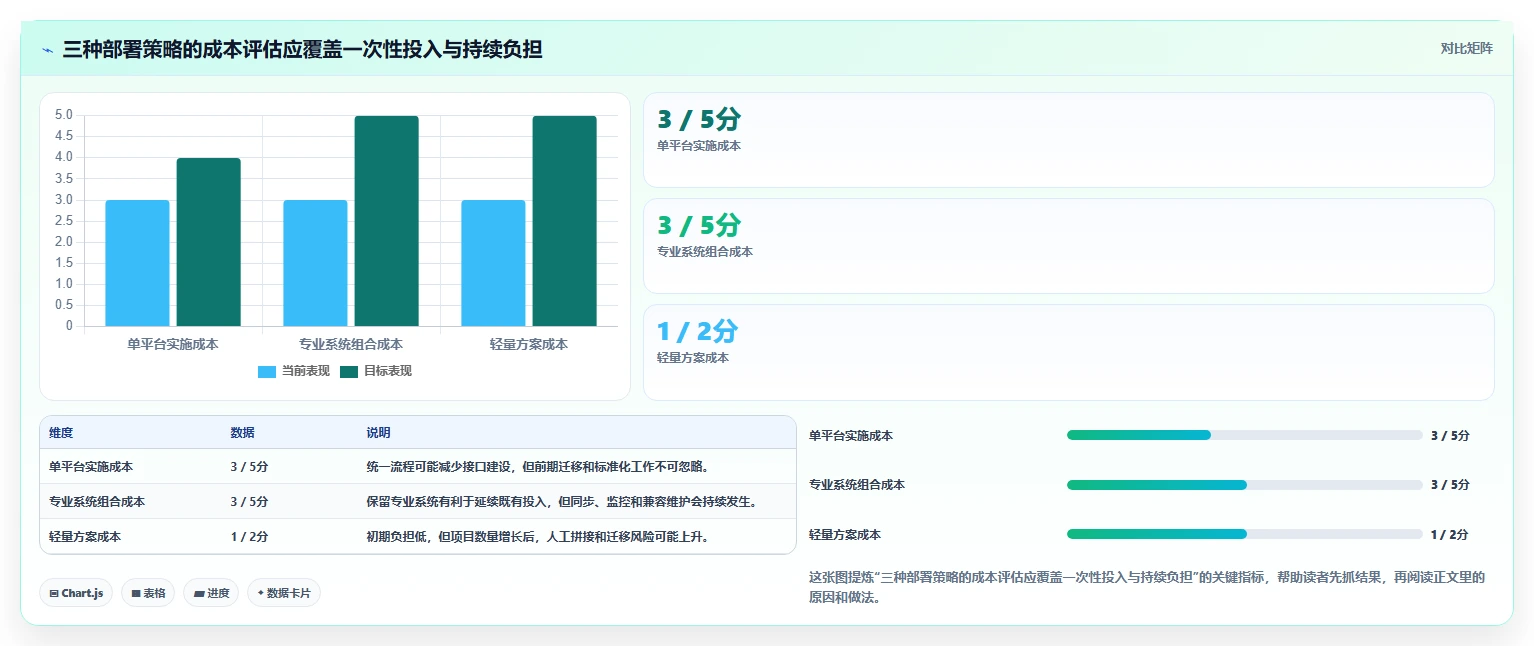
Task: Click the caption paragraph starting 这张图提炼
Action: pyautogui.click(x=1147, y=587)
